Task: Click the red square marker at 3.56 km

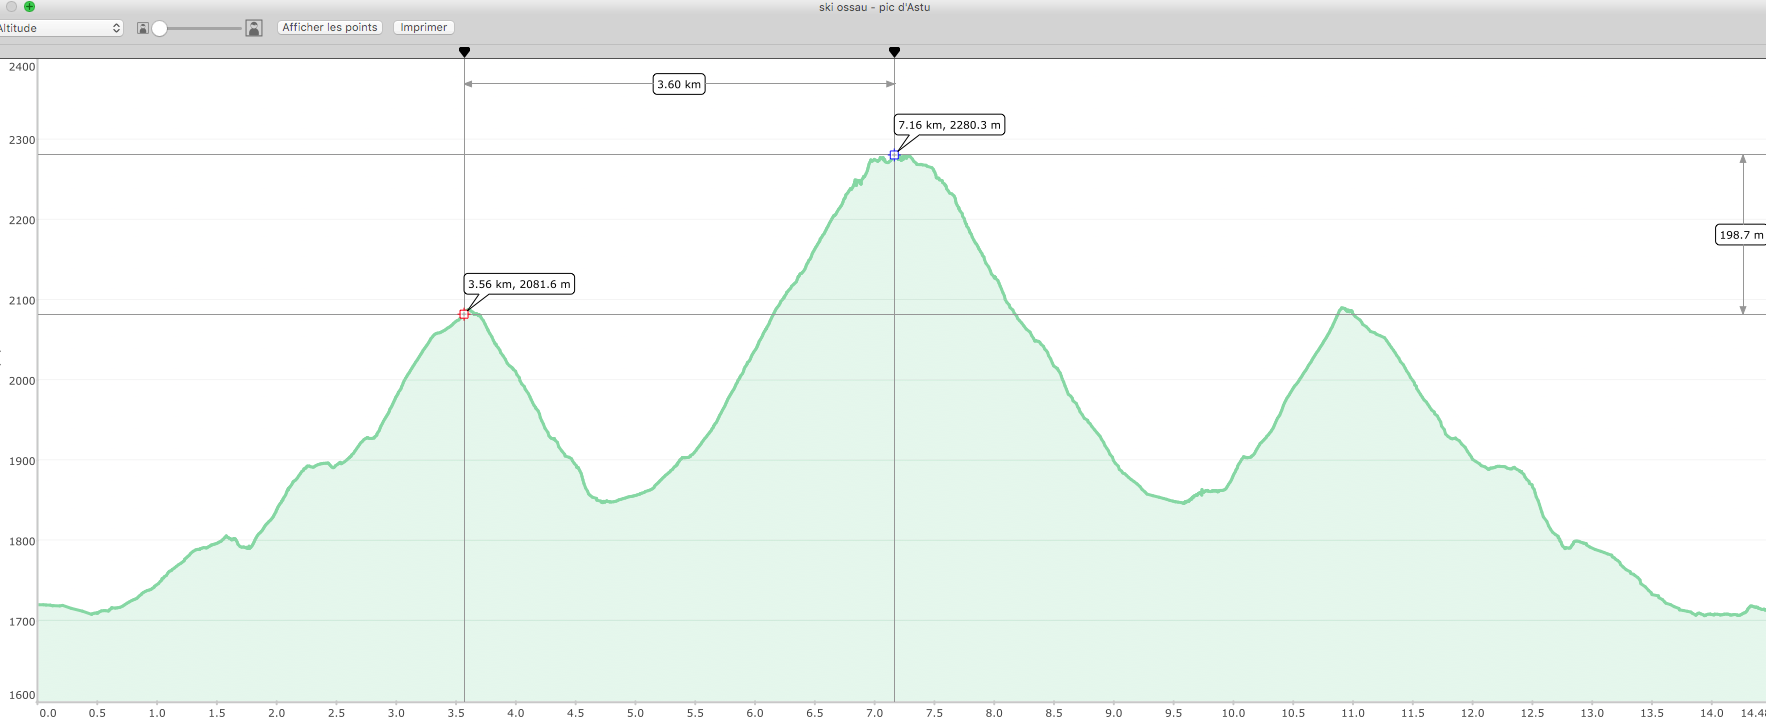Action: (464, 314)
